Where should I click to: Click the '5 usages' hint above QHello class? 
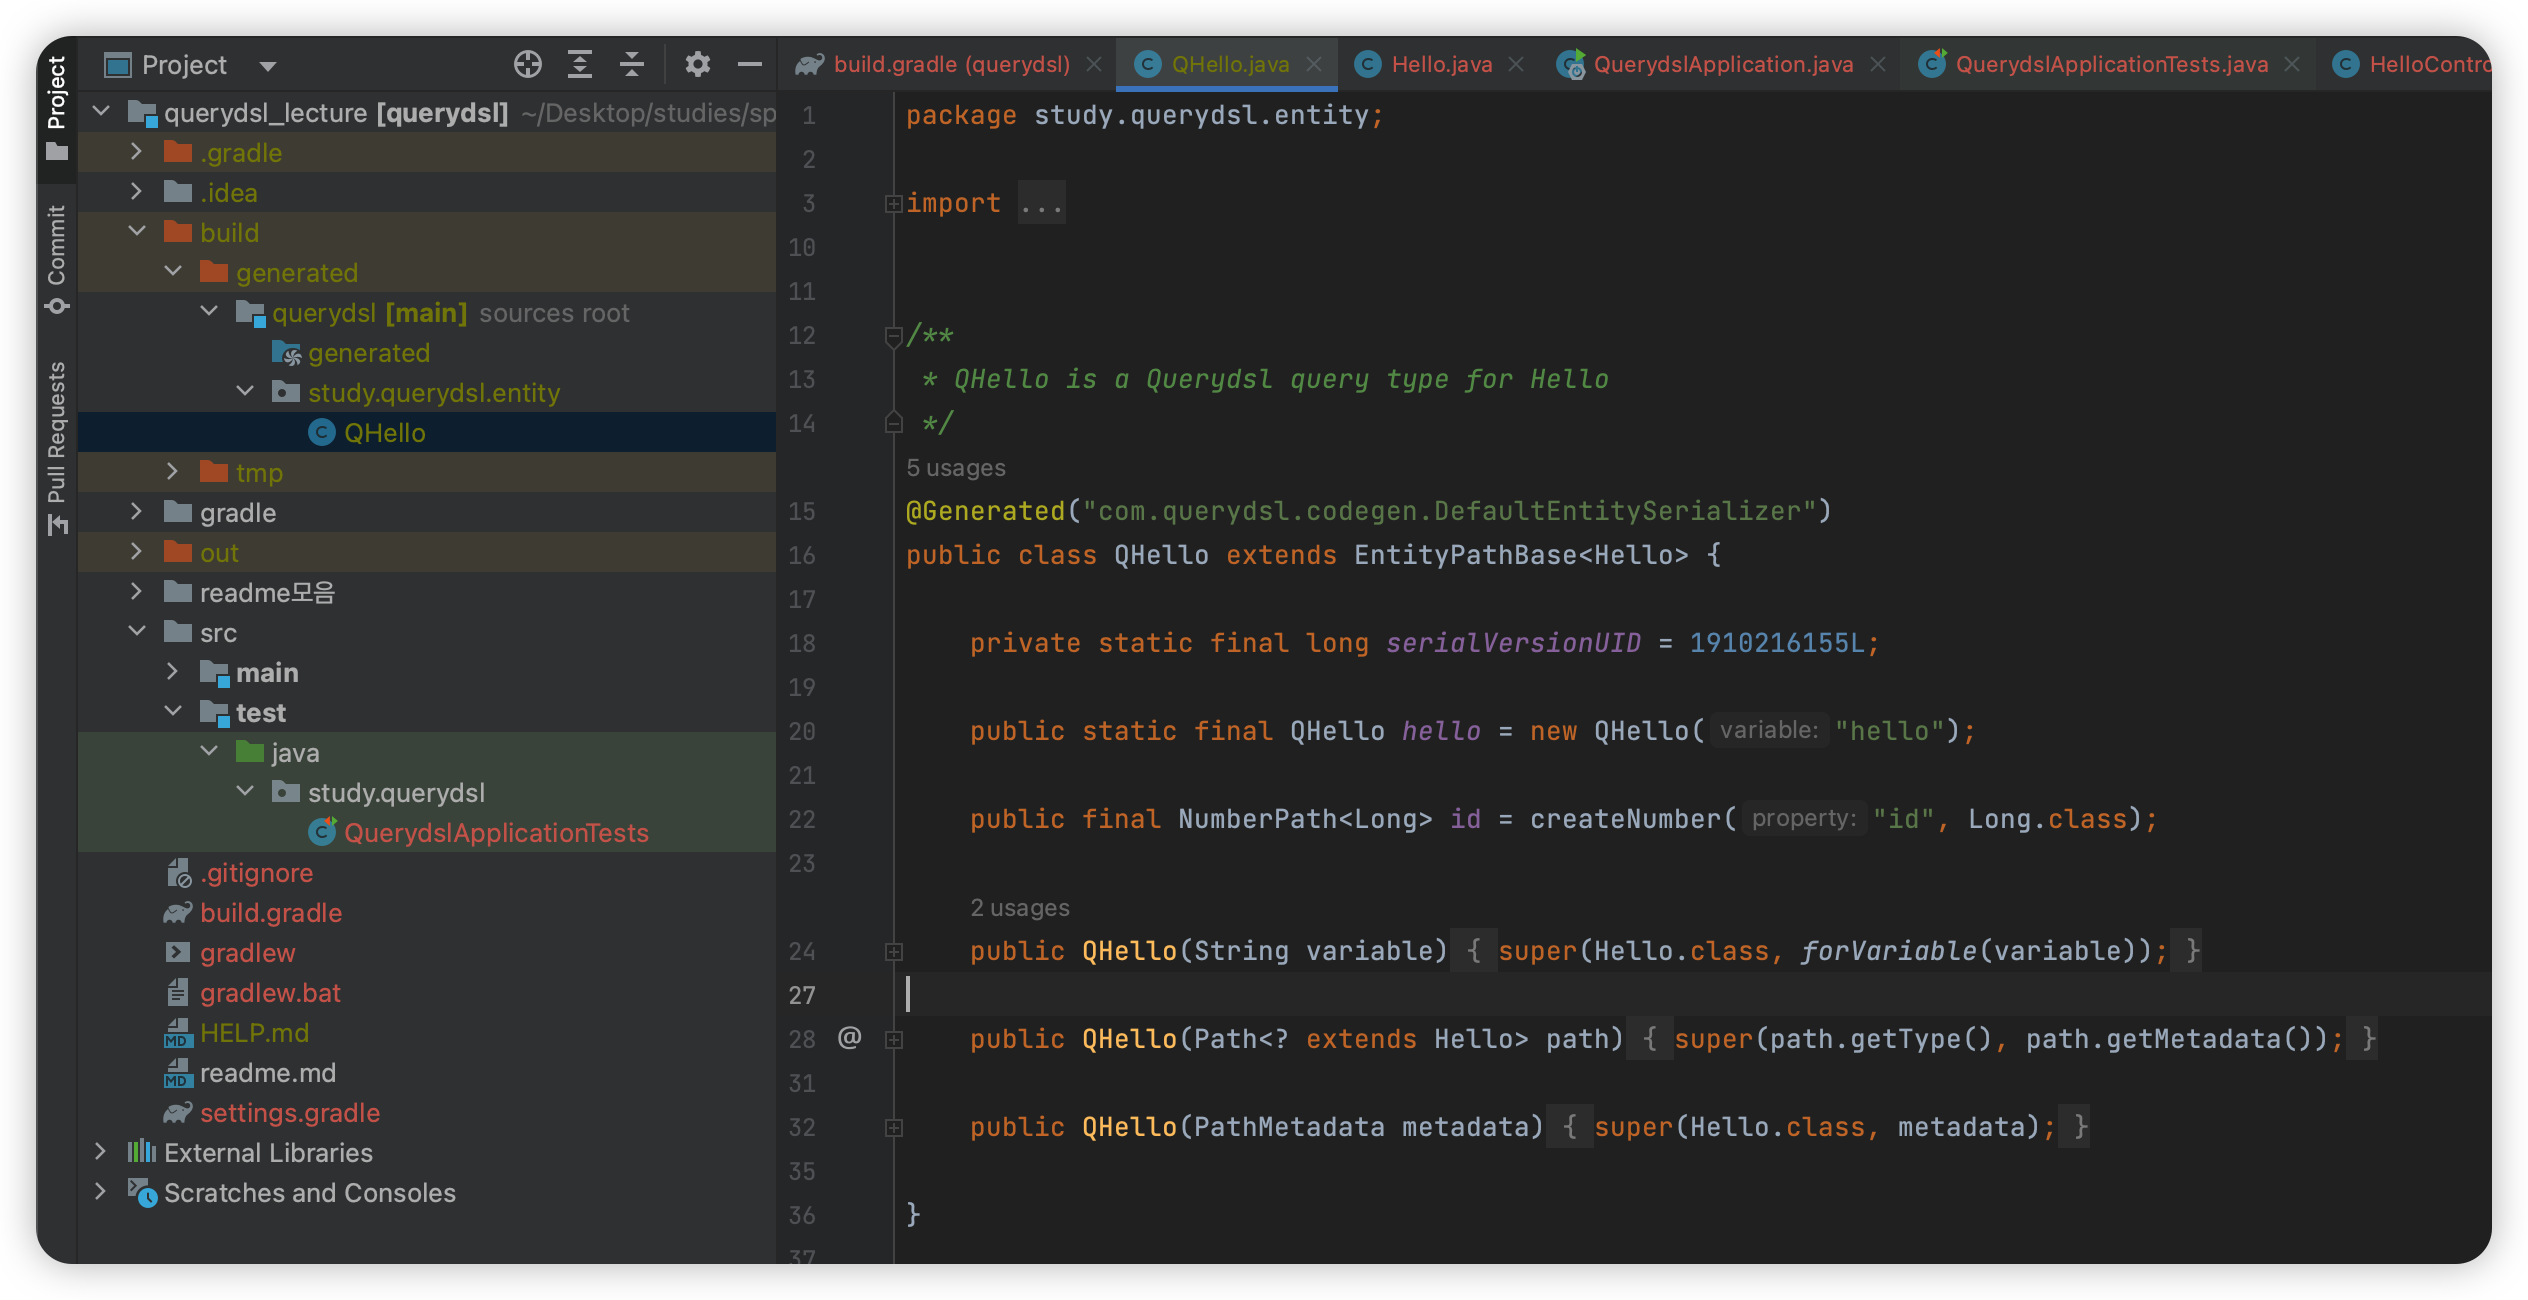(955, 468)
